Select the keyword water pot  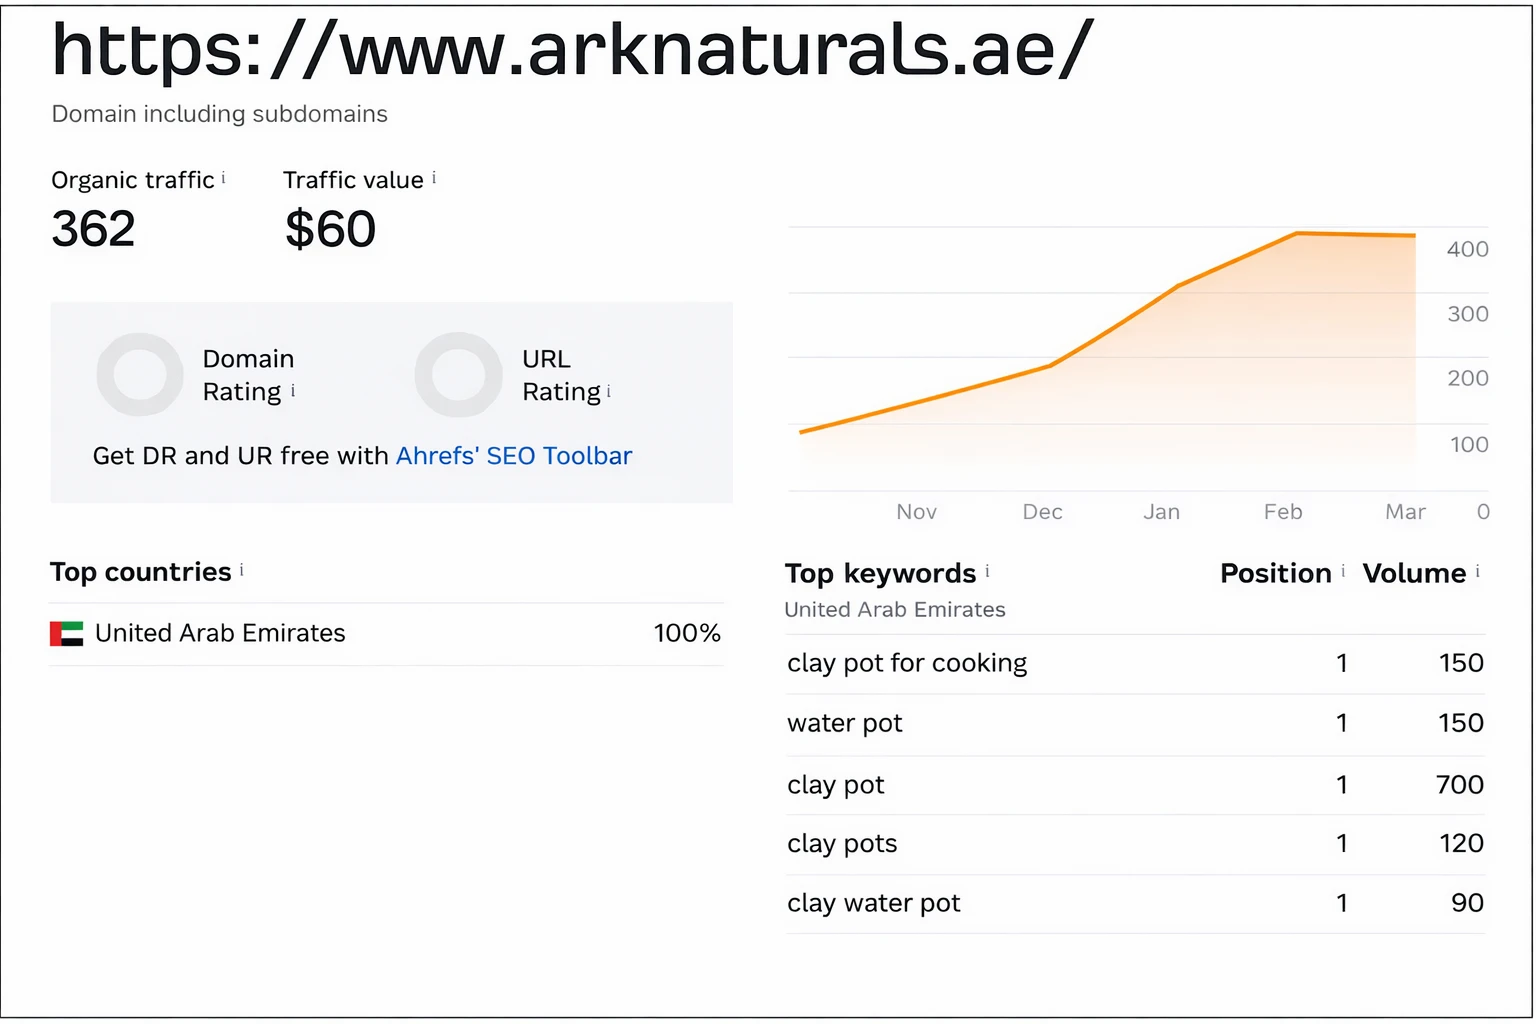[844, 723]
